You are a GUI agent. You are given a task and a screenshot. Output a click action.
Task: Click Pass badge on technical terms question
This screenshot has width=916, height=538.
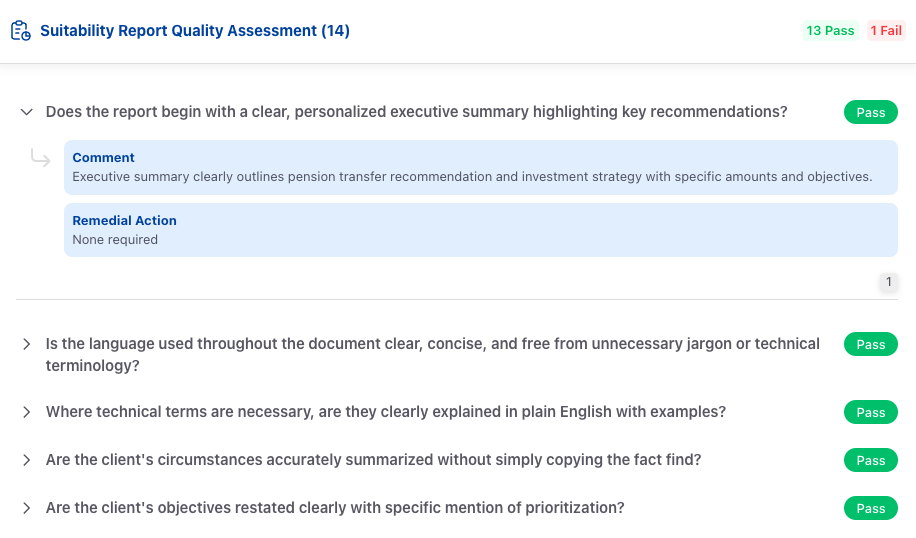pyautogui.click(x=870, y=412)
